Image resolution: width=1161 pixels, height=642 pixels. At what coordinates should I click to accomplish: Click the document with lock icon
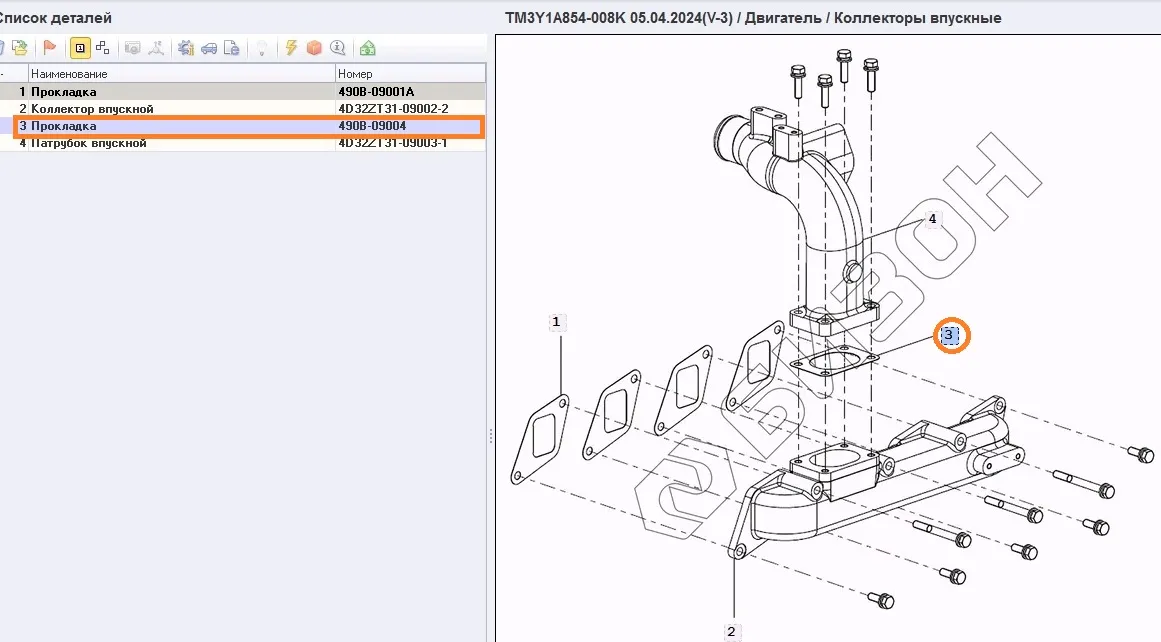[x=232, y=48]
